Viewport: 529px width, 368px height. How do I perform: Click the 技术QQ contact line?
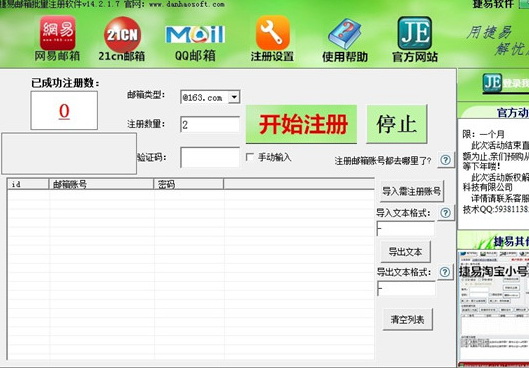pos(496,209)
